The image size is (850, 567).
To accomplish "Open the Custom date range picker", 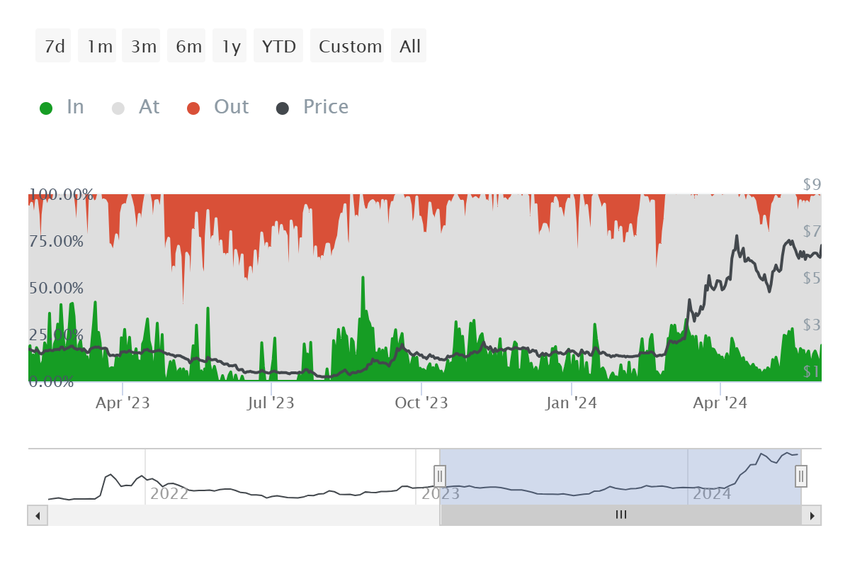I will (x=347, y=46).
